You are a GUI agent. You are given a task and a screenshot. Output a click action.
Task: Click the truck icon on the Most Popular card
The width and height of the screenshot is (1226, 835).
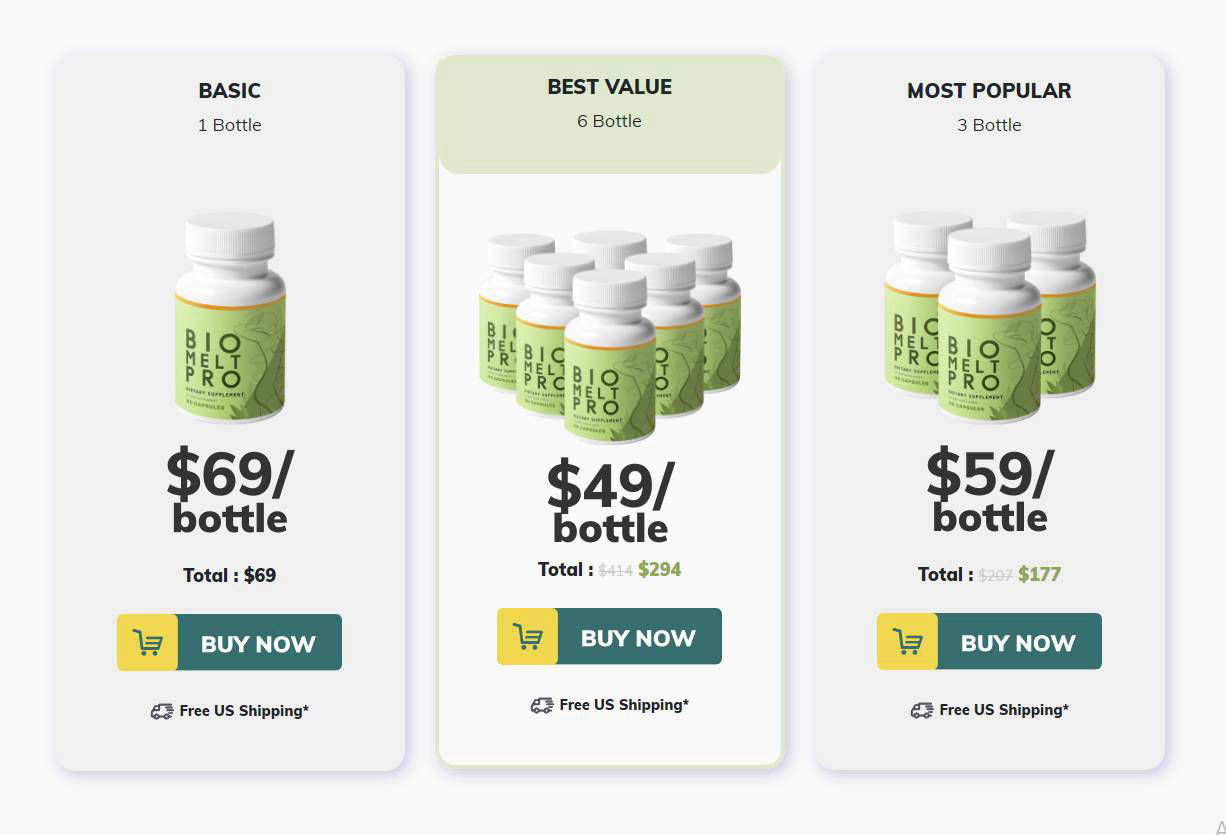(x=921, y=710)
